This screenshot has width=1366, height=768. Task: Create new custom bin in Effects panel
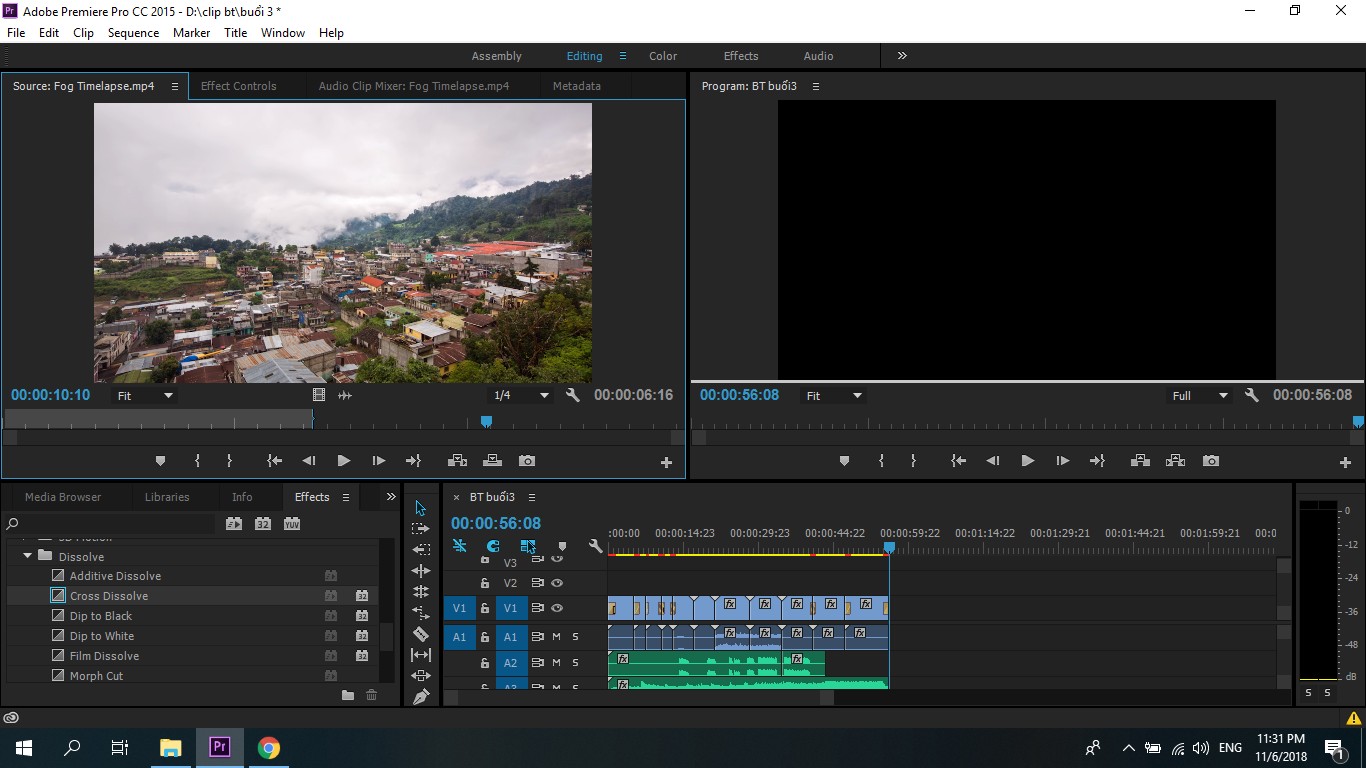(x=348, y=695)
